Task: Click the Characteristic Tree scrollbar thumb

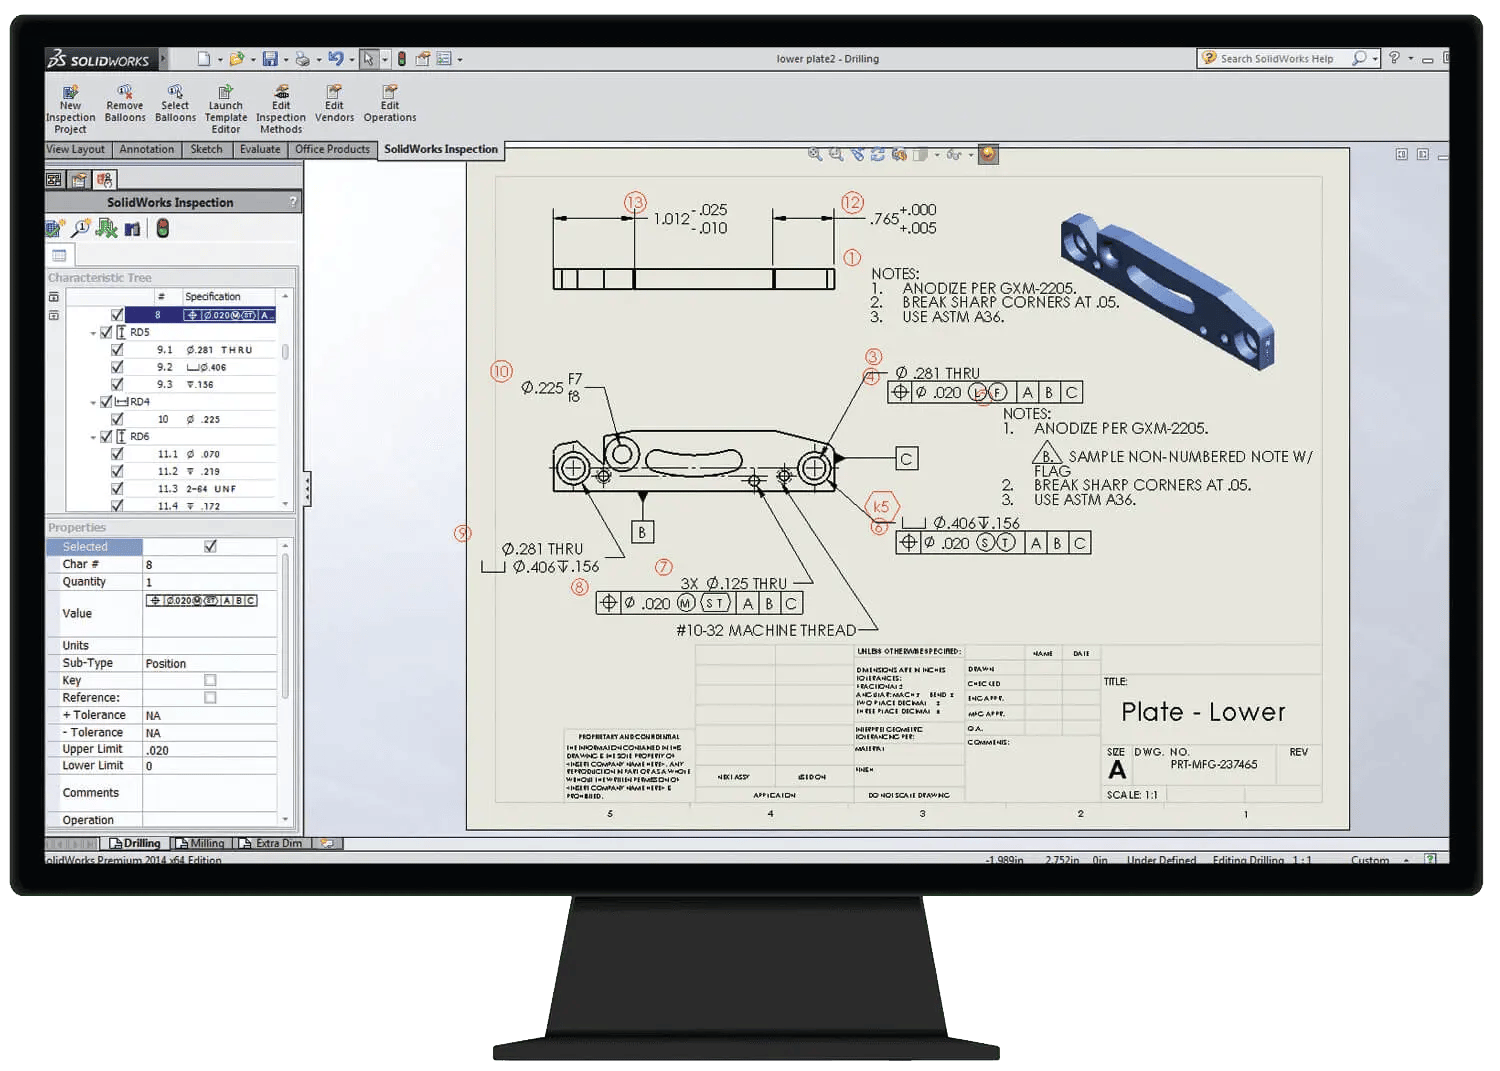Action: coord(285,352)
